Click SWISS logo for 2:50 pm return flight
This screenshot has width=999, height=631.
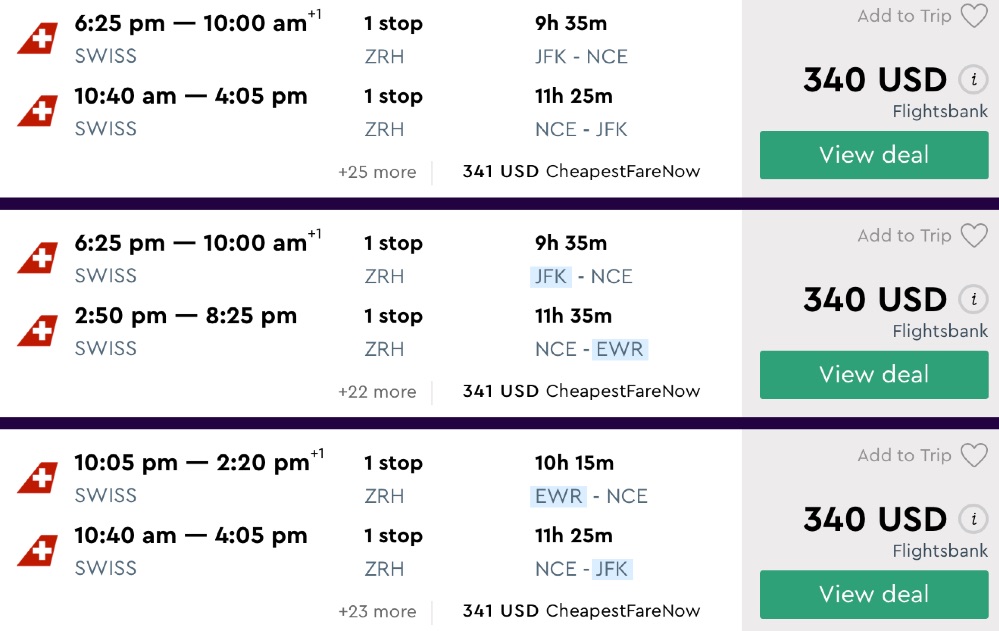(x=37, y=331)
